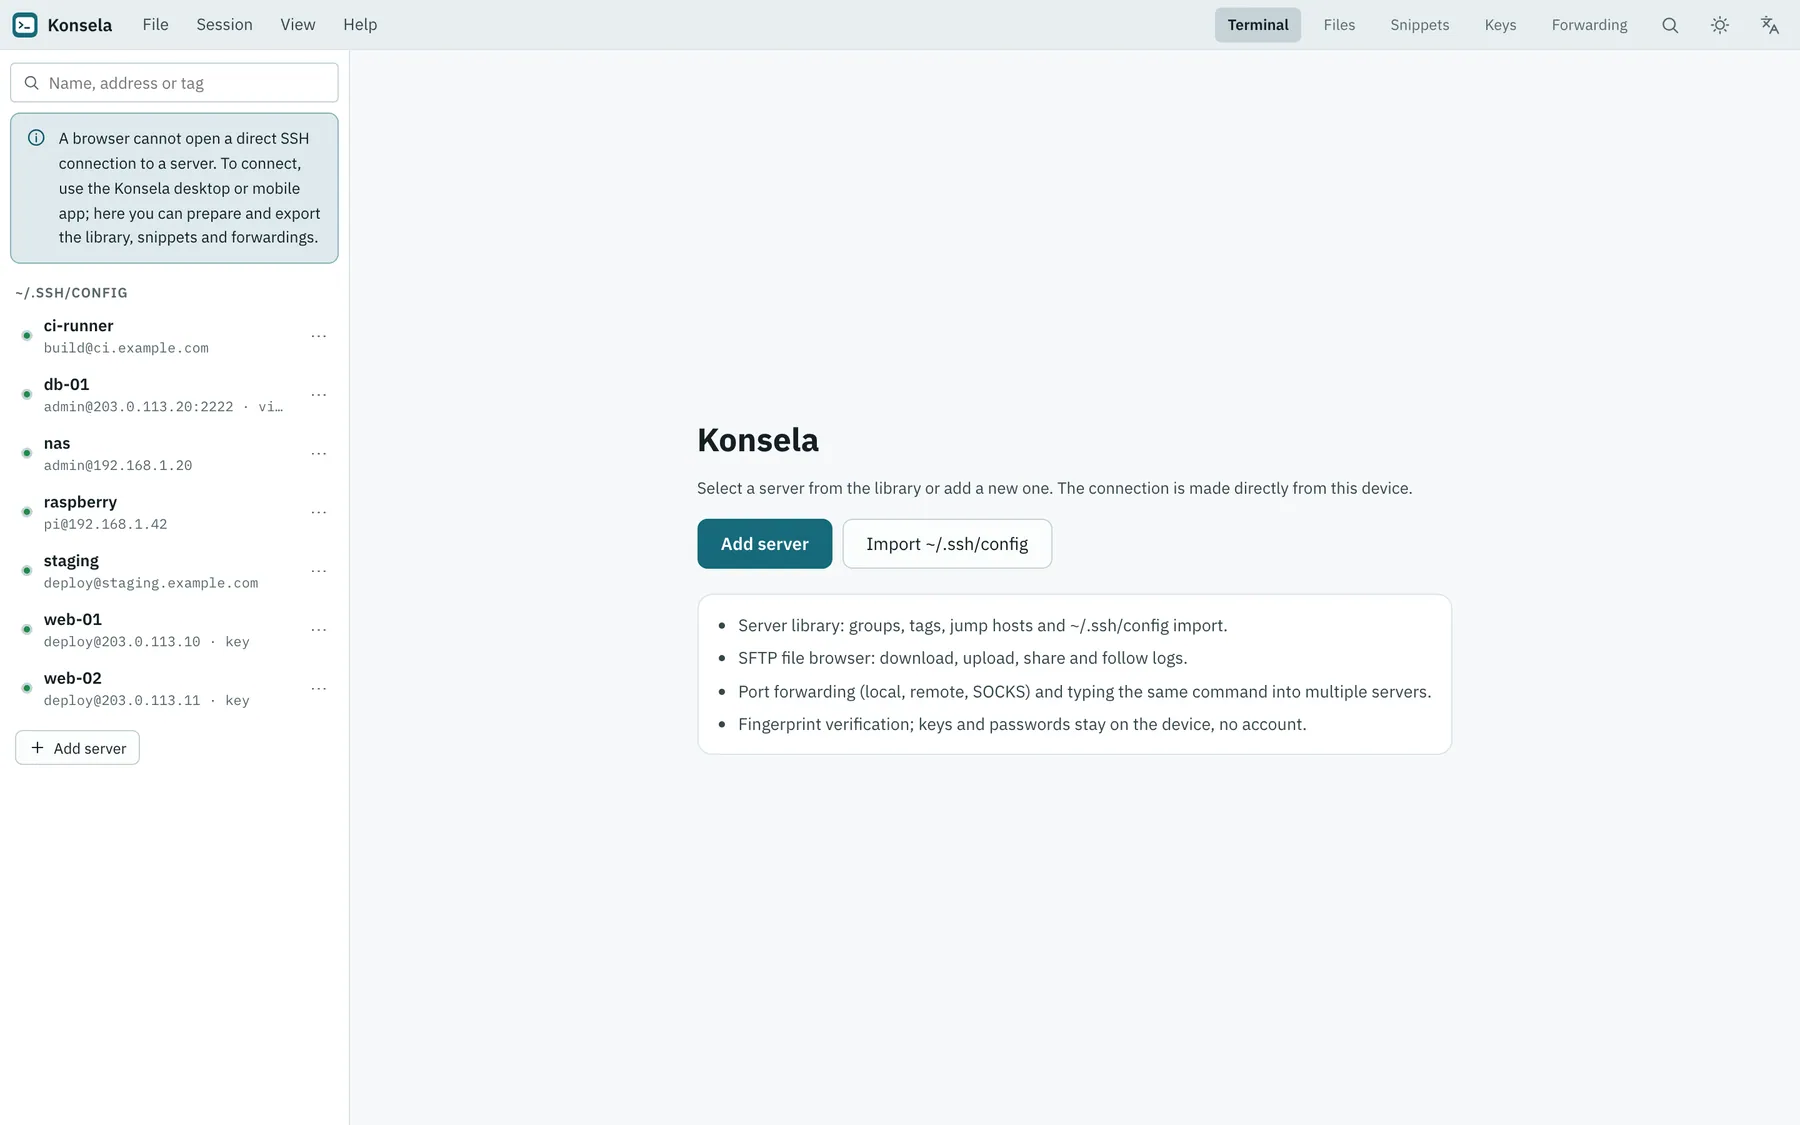Open the Session menu
The image size is (1800, 1125).
(224, 25)
